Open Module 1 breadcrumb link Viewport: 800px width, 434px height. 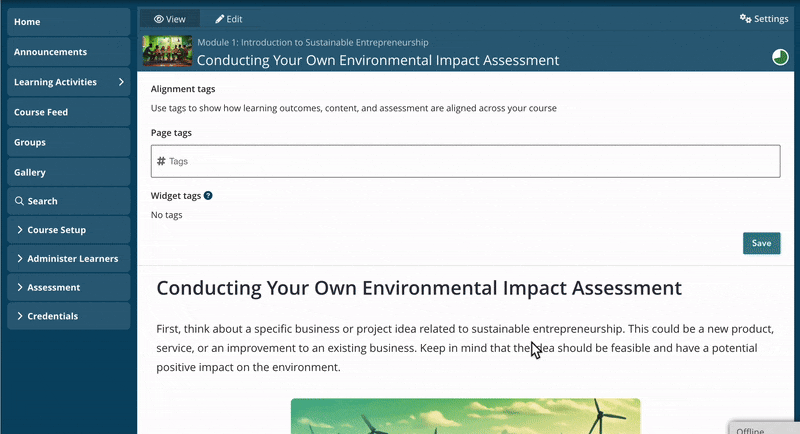(x=312, y=42)
